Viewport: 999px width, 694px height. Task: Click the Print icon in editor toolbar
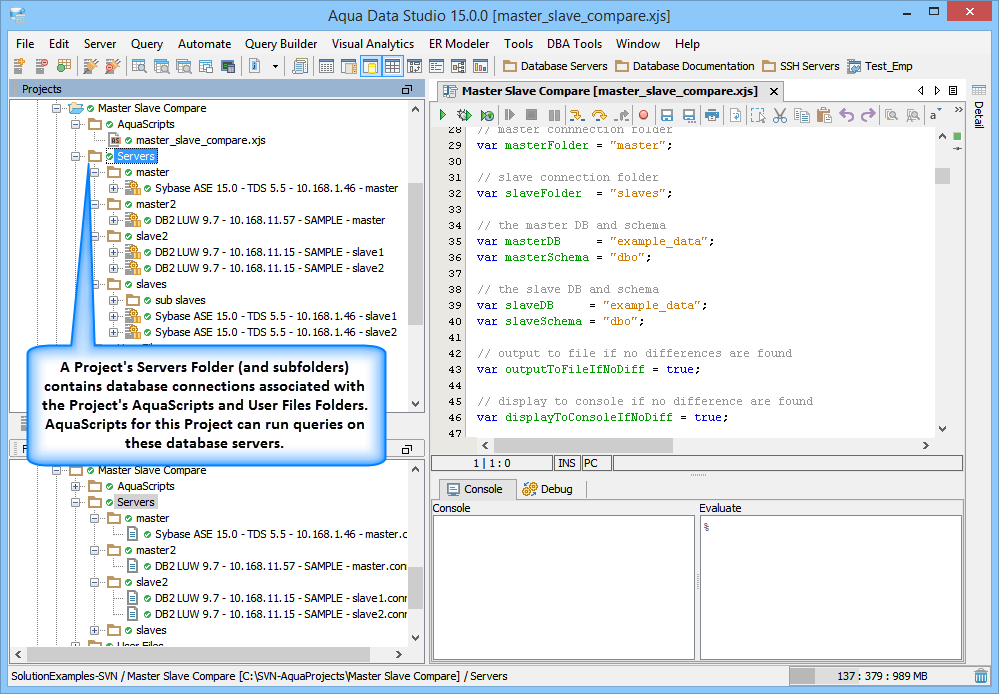(x=712, y=115)
